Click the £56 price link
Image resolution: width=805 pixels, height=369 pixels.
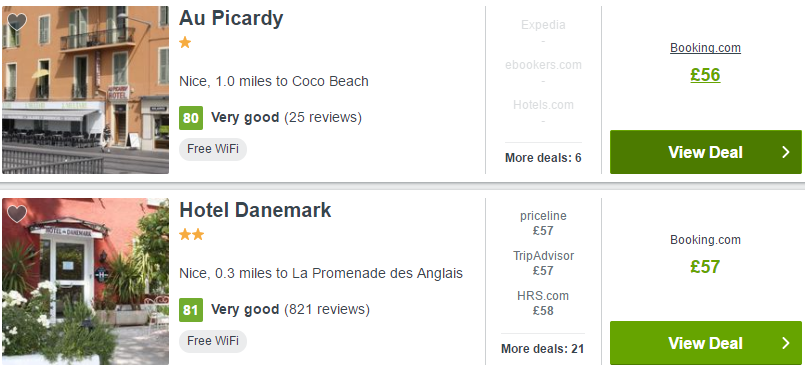pos(705,75)
